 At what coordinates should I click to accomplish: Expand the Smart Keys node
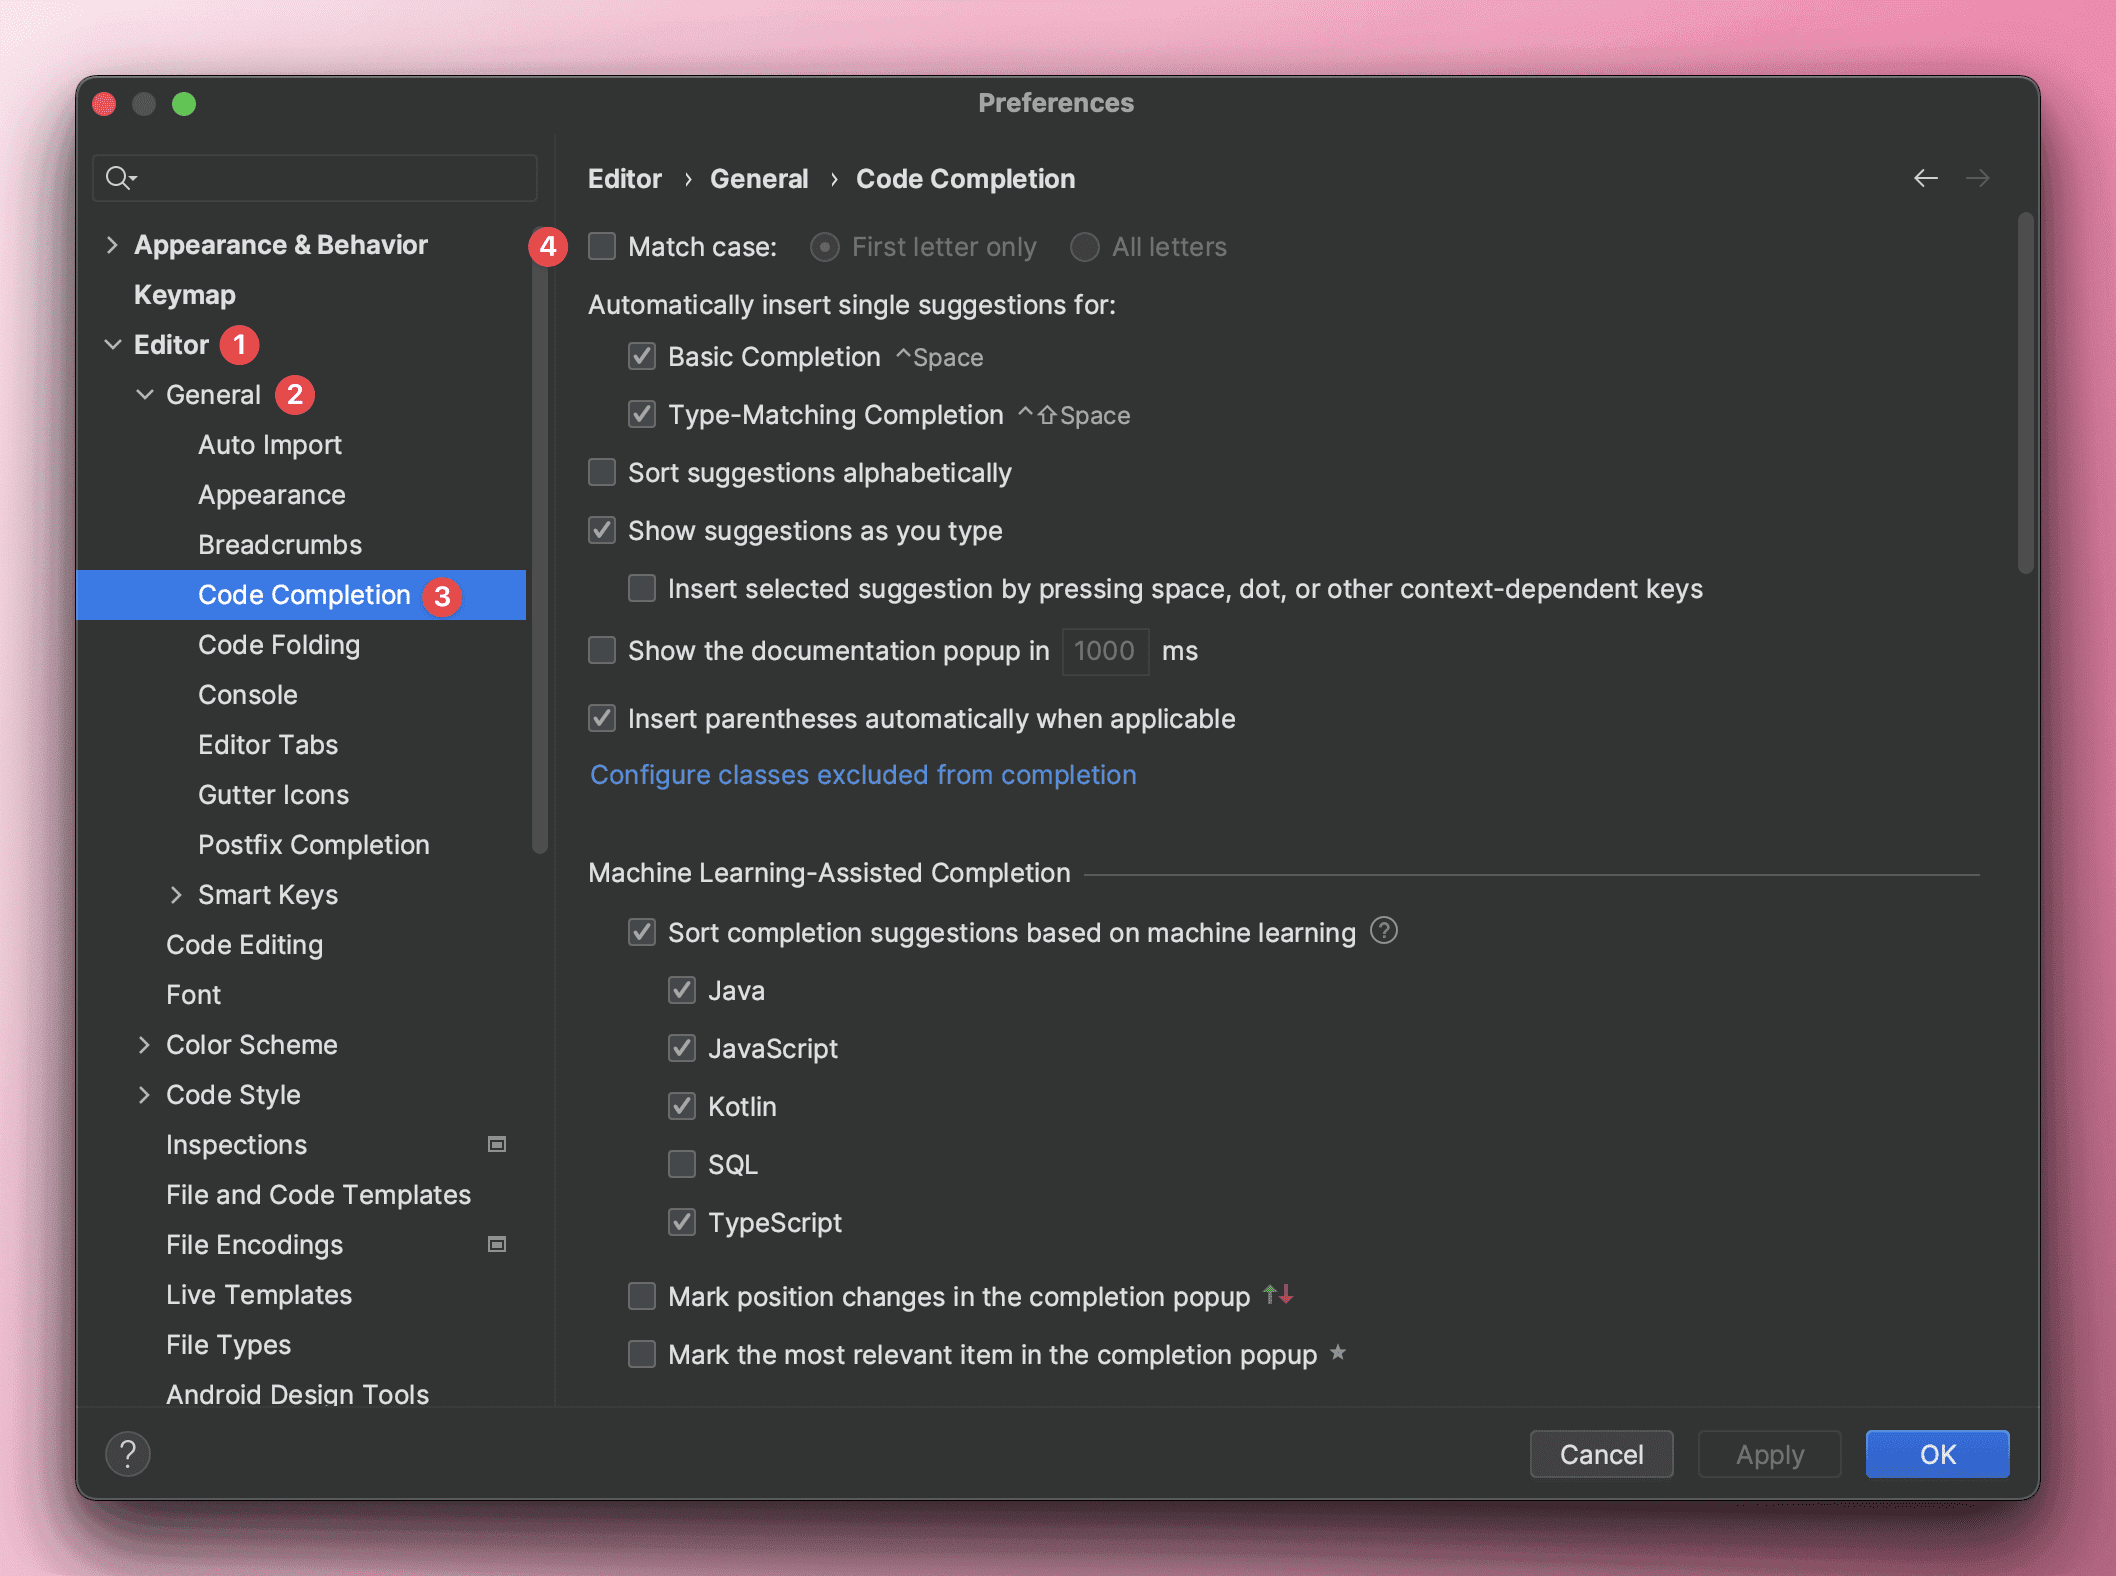tap(176, 895)
